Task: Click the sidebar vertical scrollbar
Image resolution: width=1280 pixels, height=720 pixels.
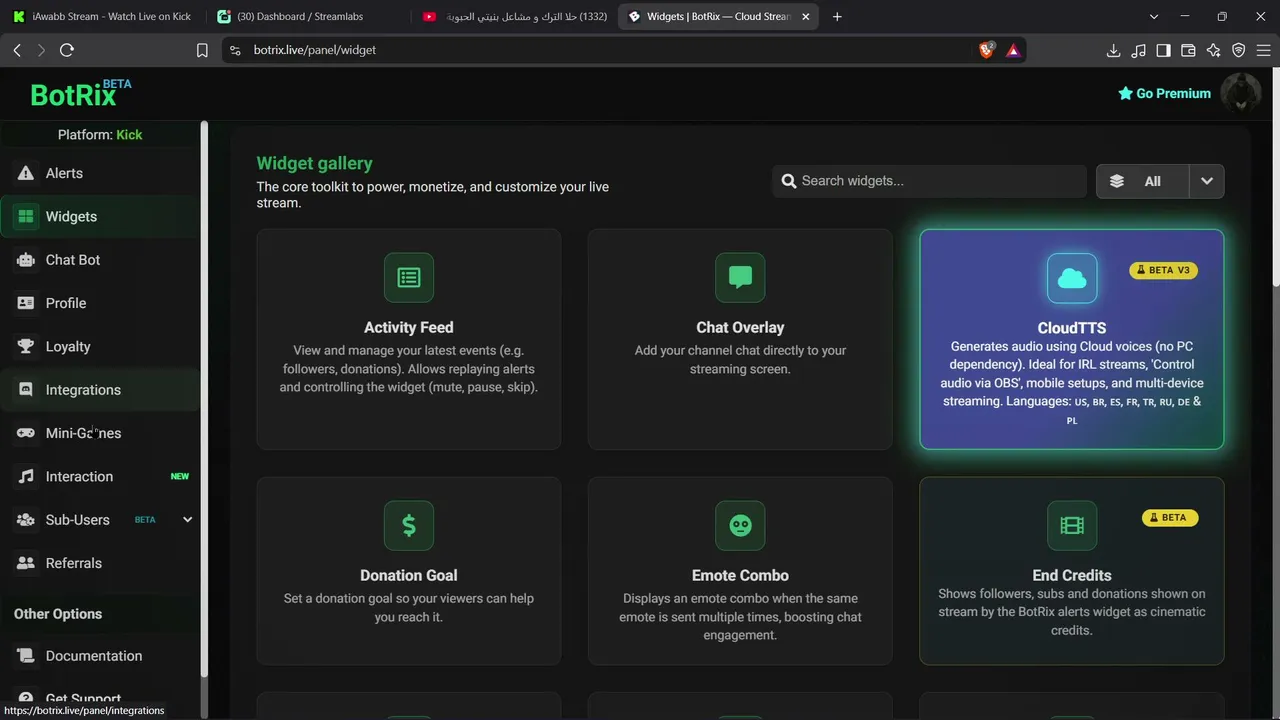Action: (204, 400)
